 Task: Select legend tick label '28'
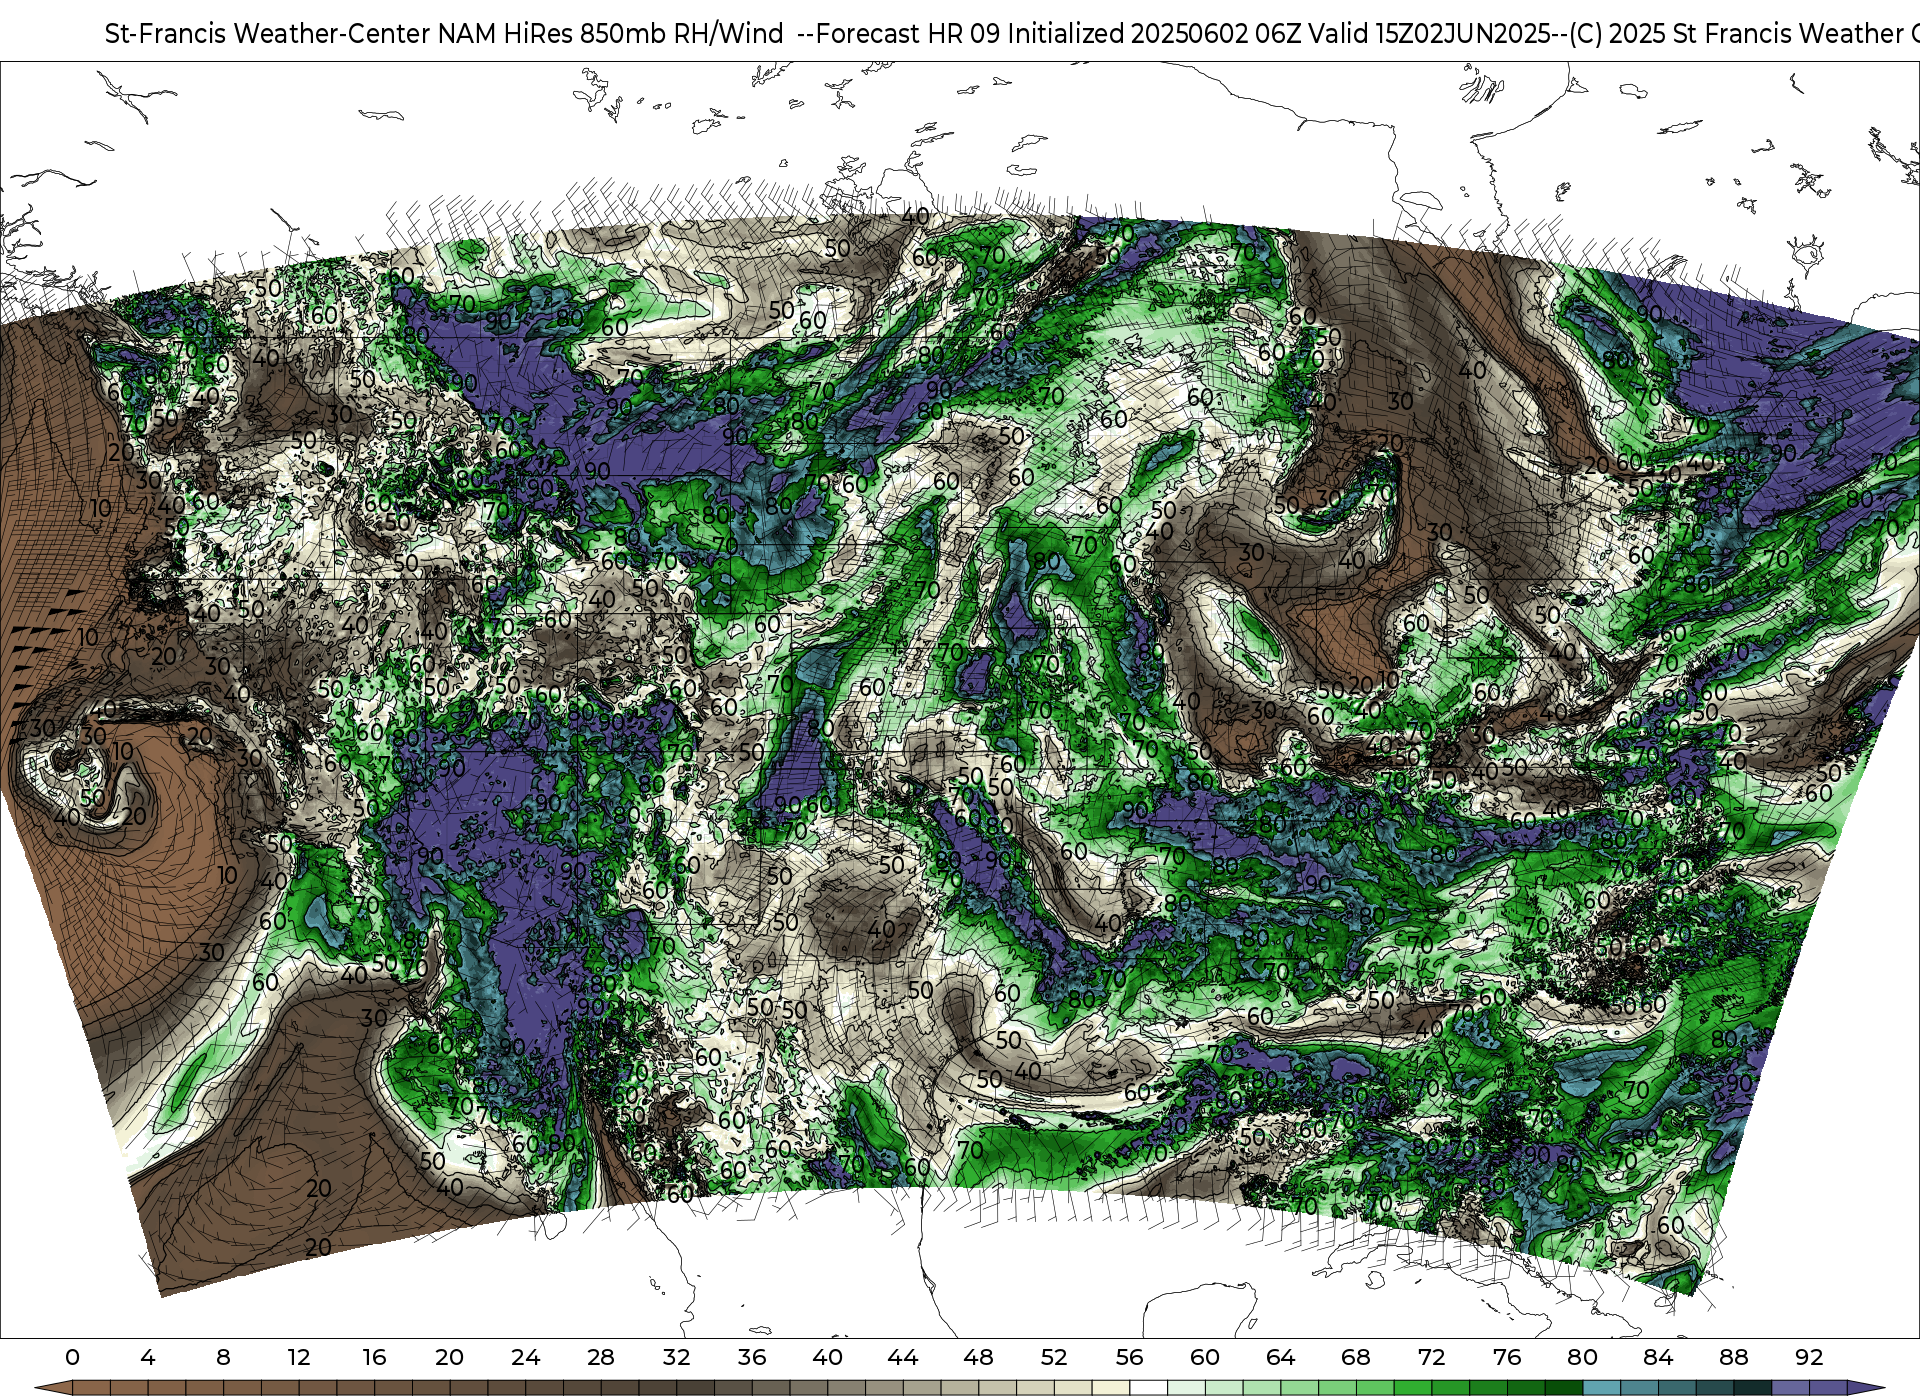(601, 1358)
